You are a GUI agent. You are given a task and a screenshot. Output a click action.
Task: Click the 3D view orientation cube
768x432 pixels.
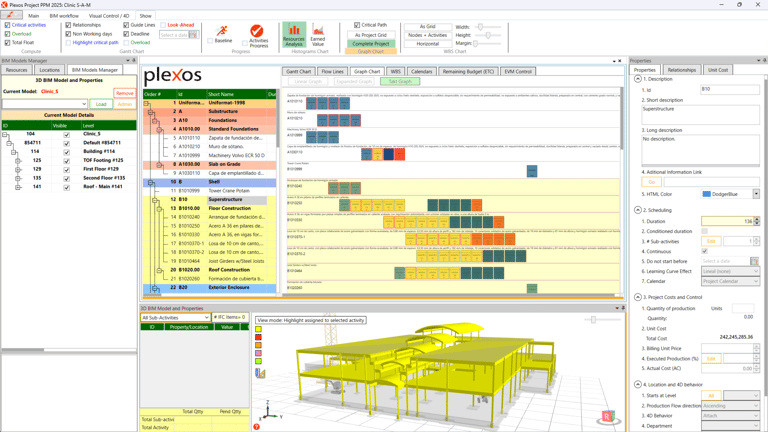tap(608, 416)
